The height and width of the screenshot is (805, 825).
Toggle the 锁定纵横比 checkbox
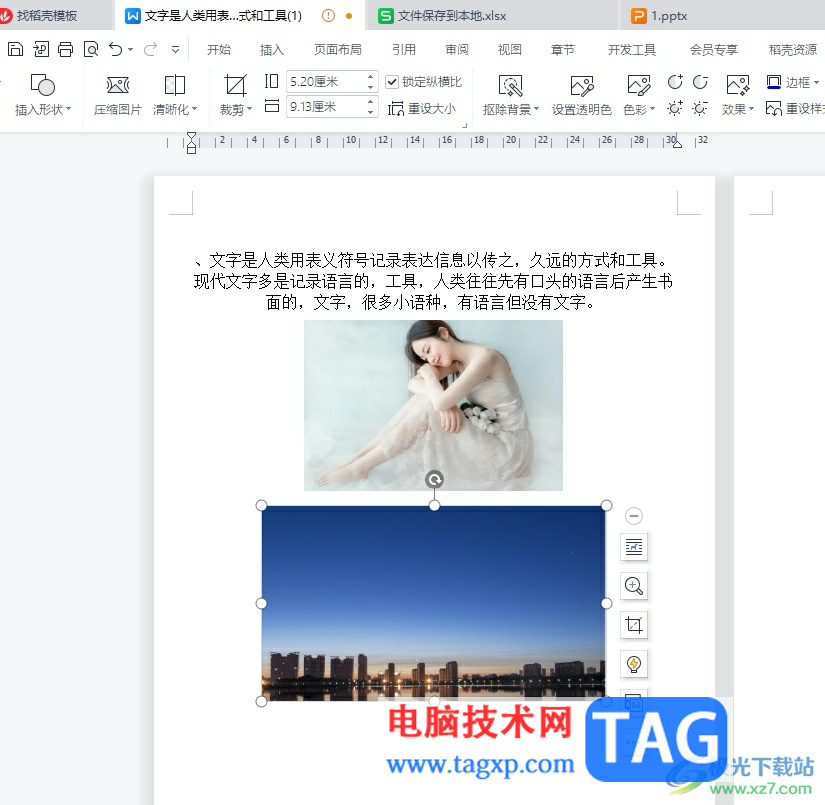pos(391,82)
